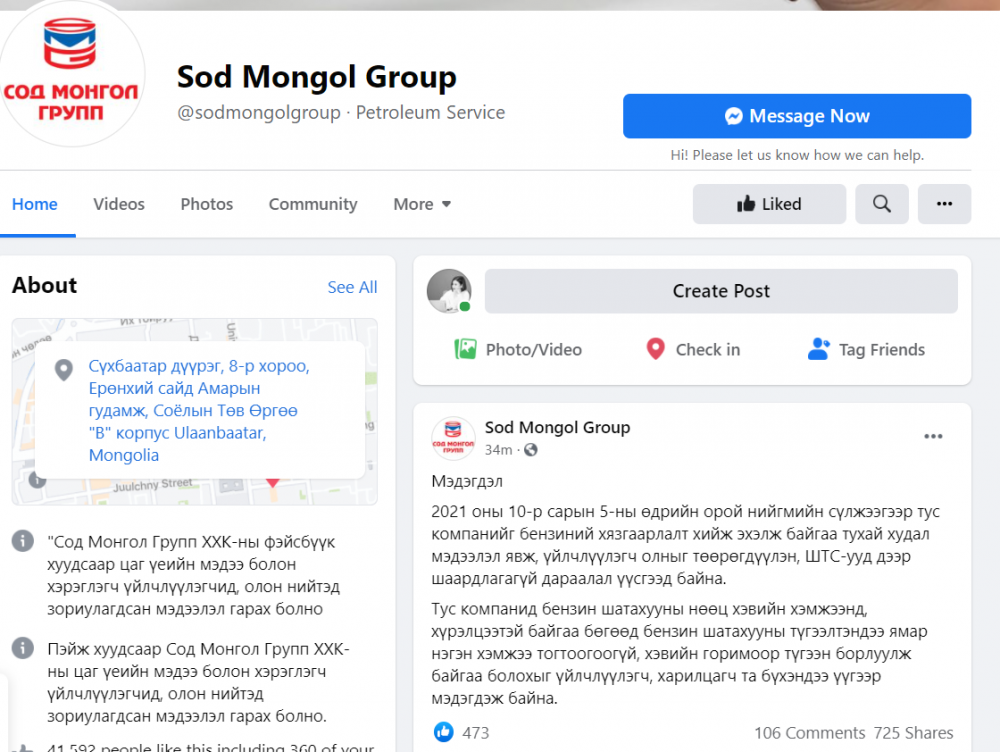Viewport: 1000px width, 752px height.
Task: Click the Liked button
Action: coord(769,204)
